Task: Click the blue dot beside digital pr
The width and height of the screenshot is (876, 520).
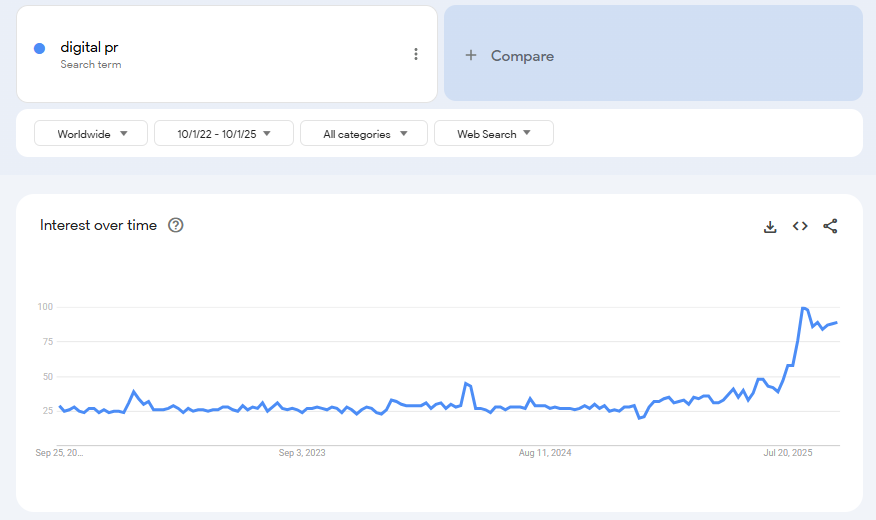Action: 40,48
